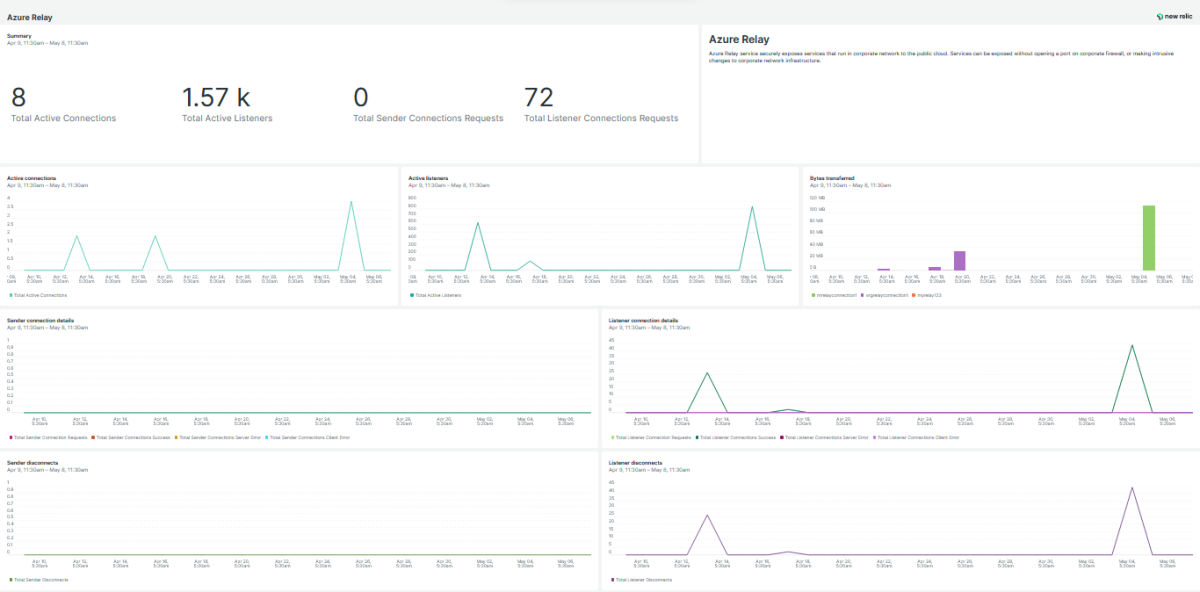Screen dimensions: 1200x592
Task: Open the Sender disconnects chart title
Action: pyautogui.click(x=33, y=463)
